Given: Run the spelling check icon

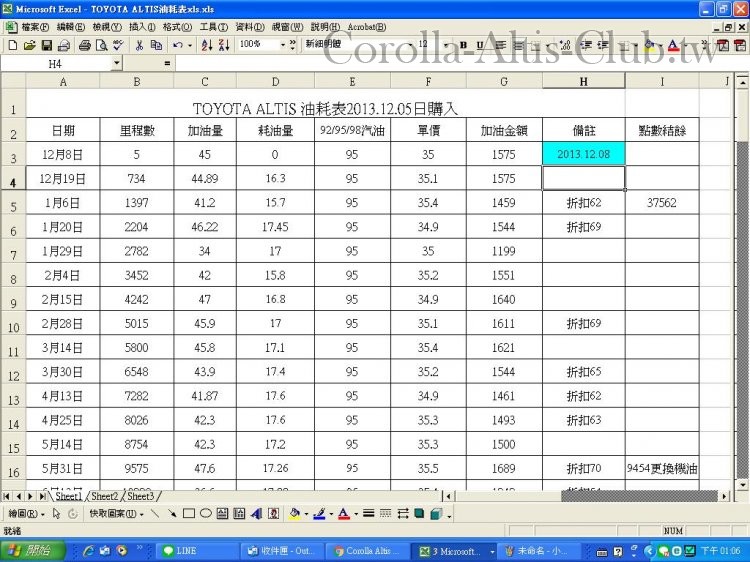Looking at the screenshot, I should click(118, 45).
